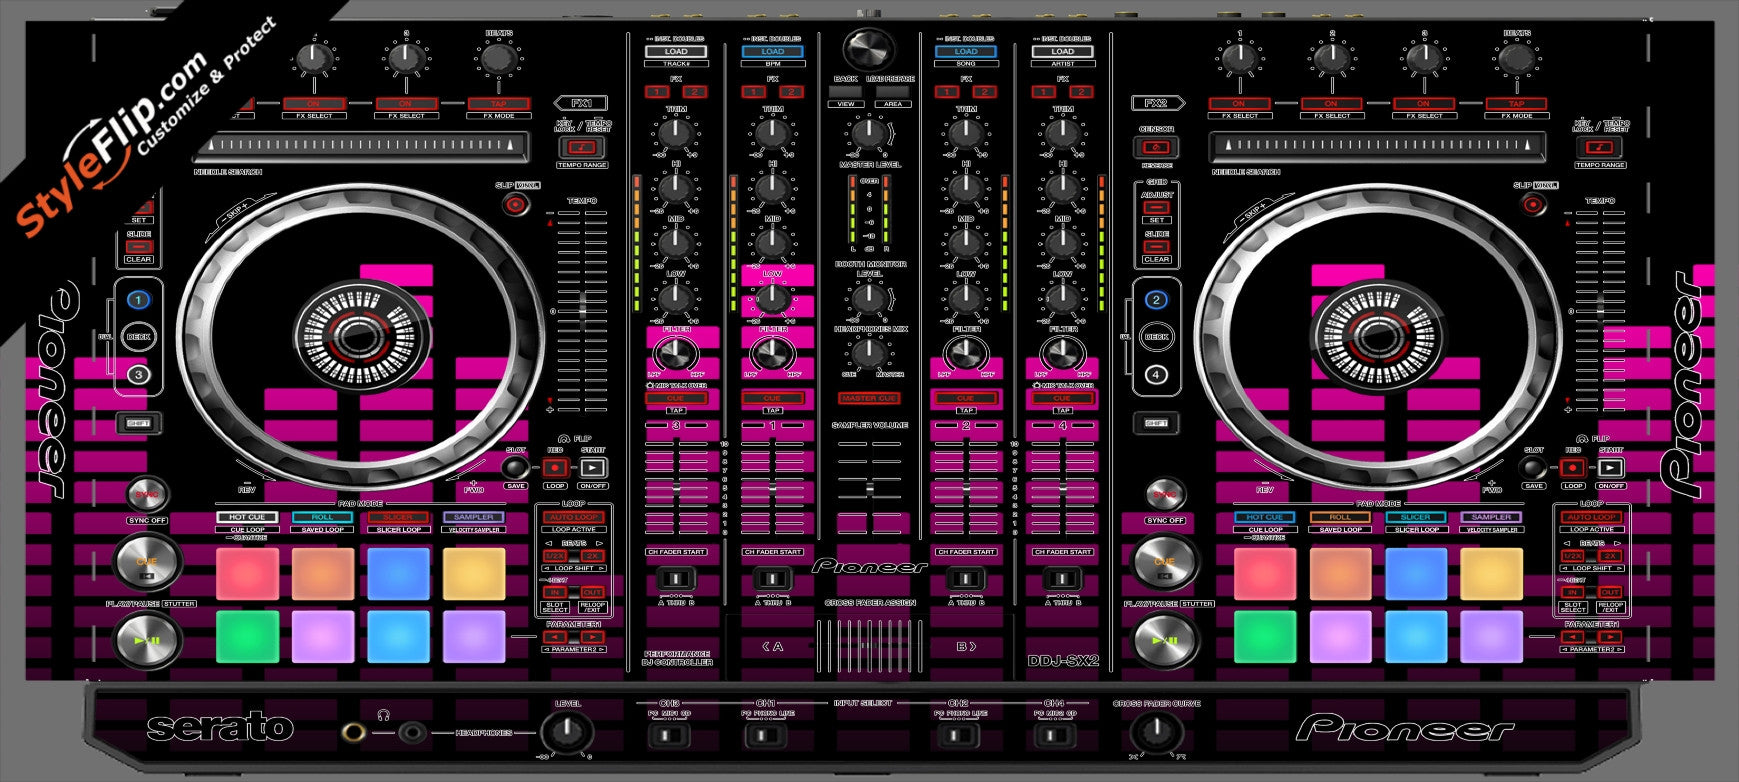The image size is (1739, 782).
Task: Start playback with left deck Play/Pause button
Action: (x=147, y=641)
